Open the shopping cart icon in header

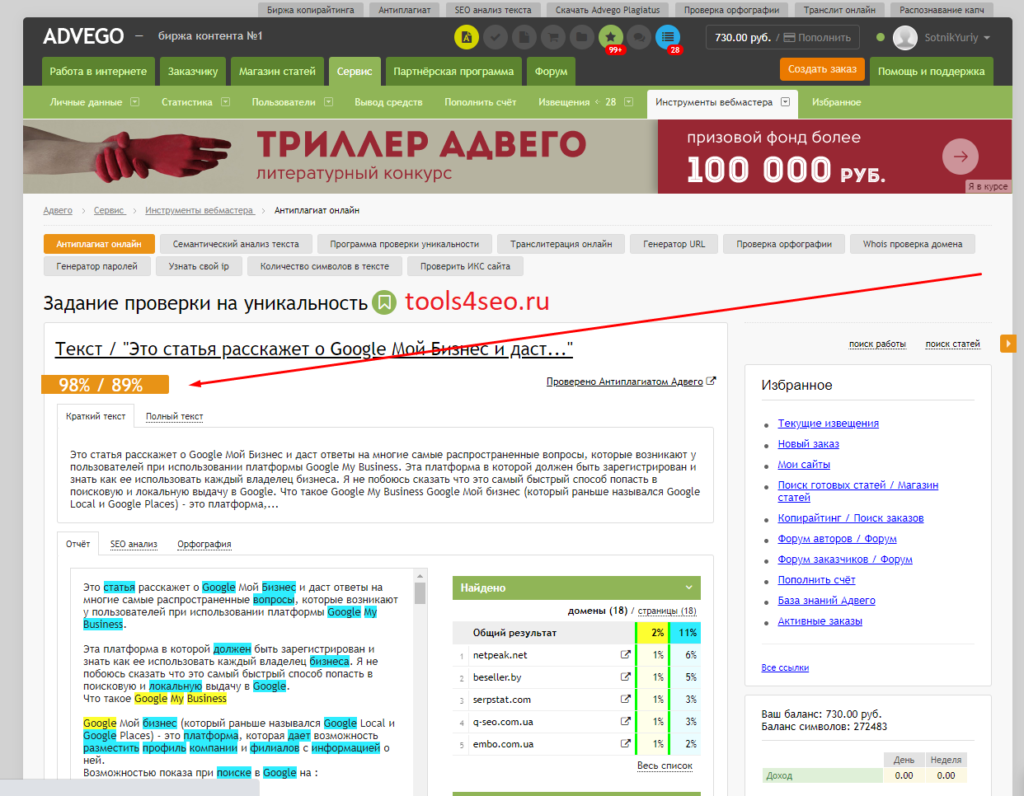click(553, 37)
